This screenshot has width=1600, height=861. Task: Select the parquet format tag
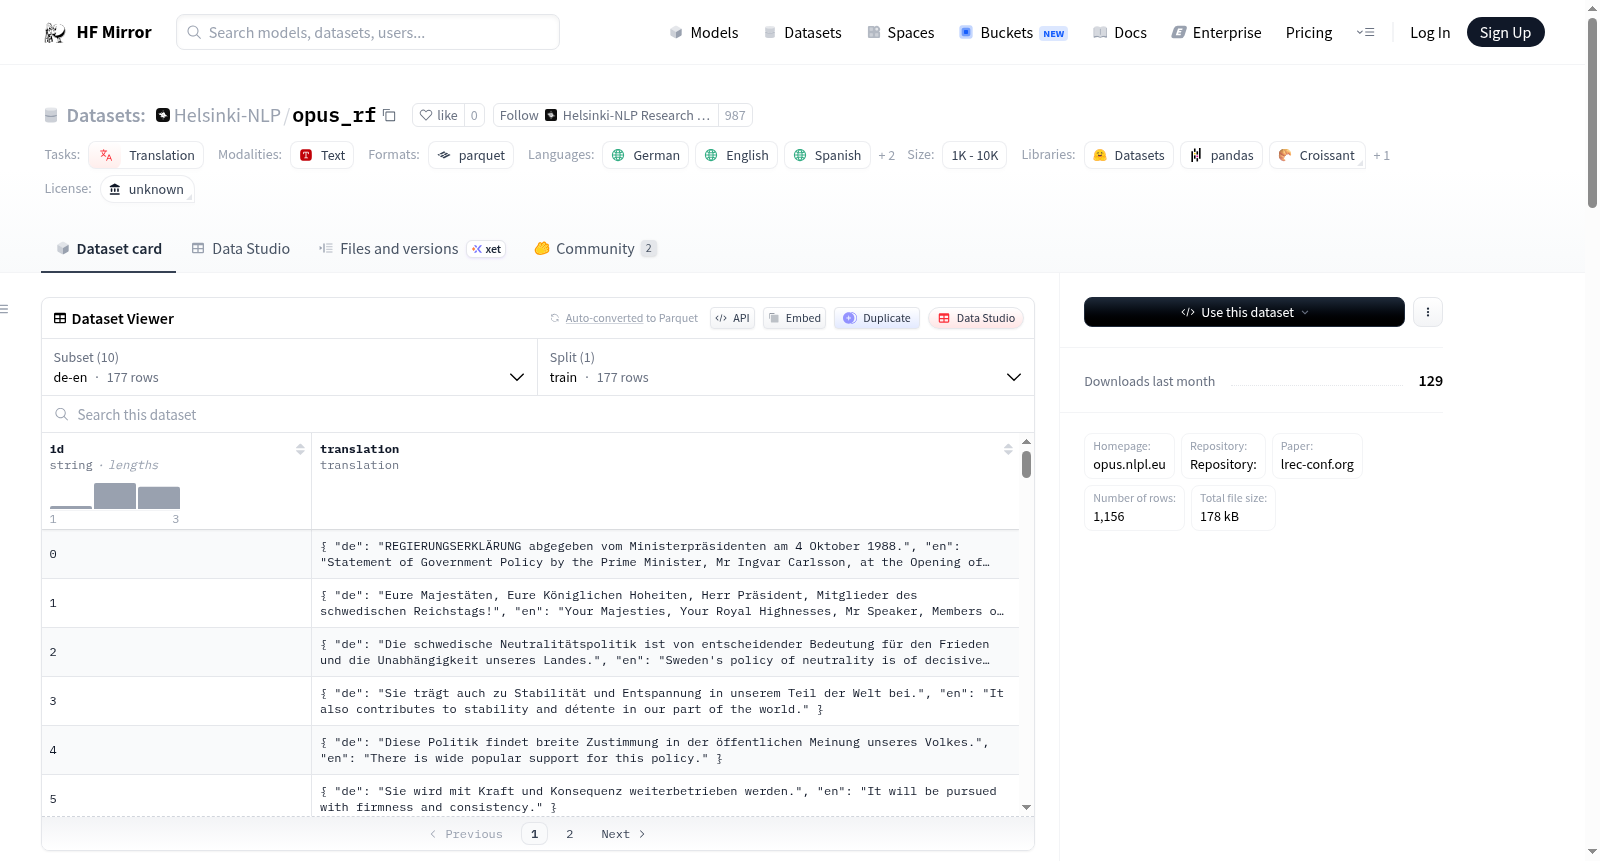point(471,155)
